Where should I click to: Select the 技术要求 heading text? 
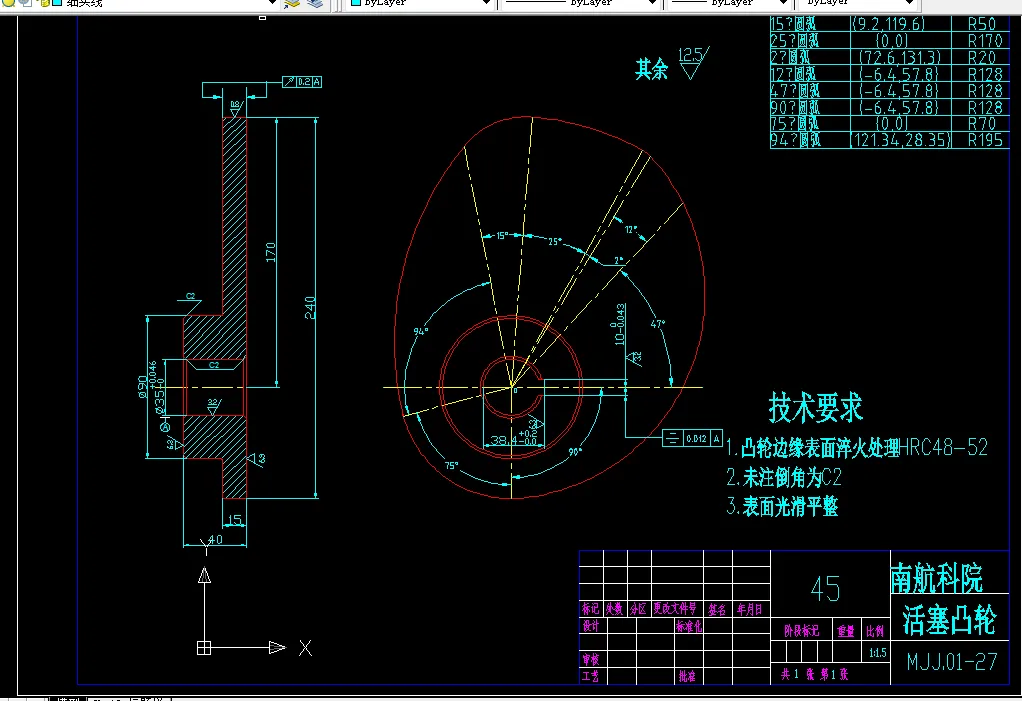tap(816, 408)
